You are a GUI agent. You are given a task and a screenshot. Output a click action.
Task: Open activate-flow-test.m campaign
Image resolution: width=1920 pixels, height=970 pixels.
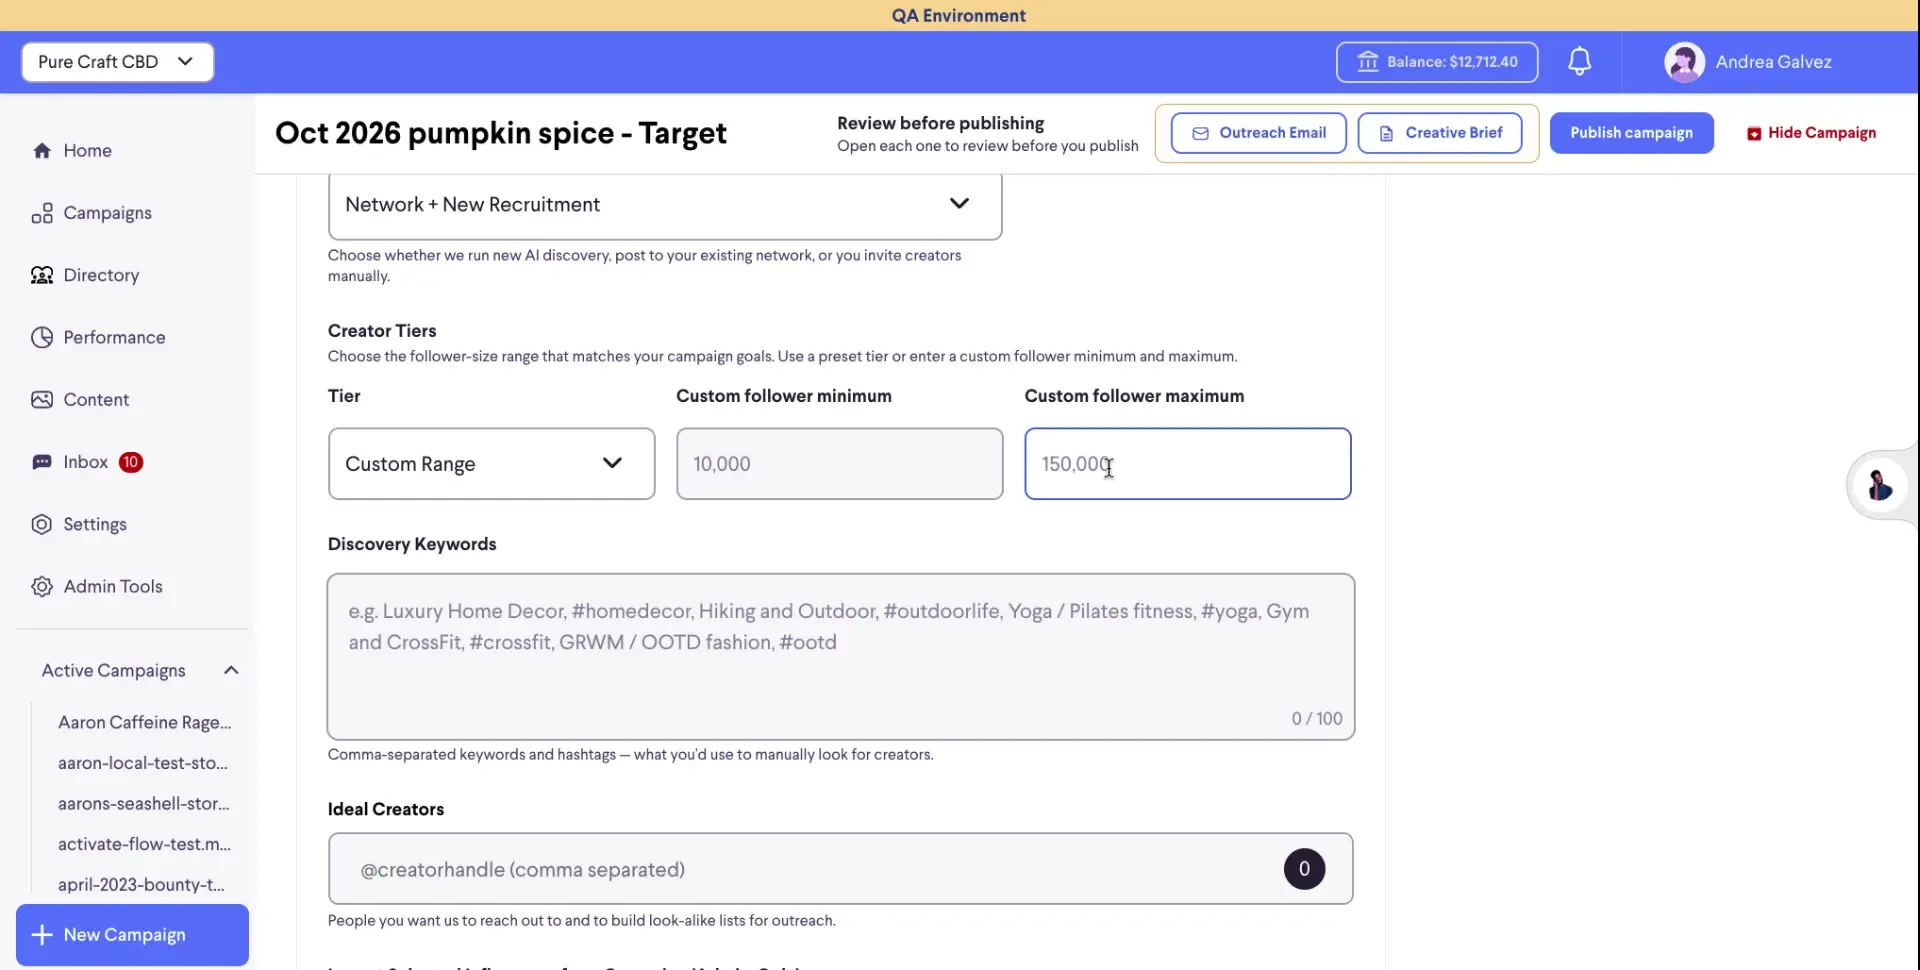(x=144, y=844)
